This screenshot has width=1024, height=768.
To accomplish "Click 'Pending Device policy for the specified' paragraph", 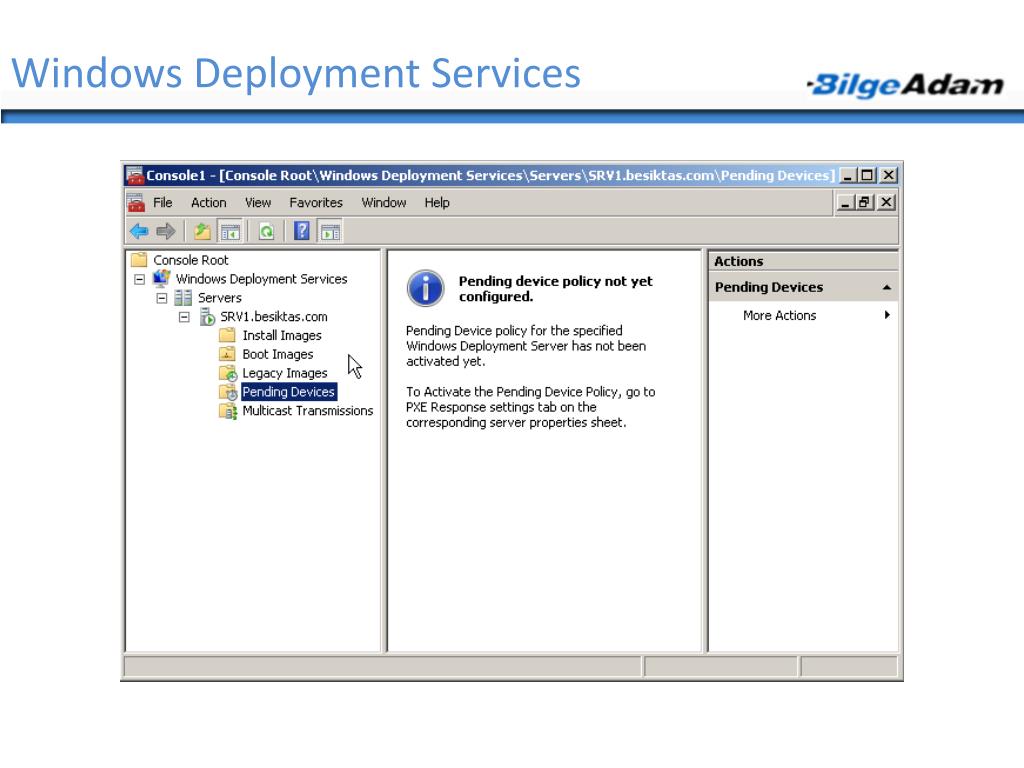I will pos(526,346).
